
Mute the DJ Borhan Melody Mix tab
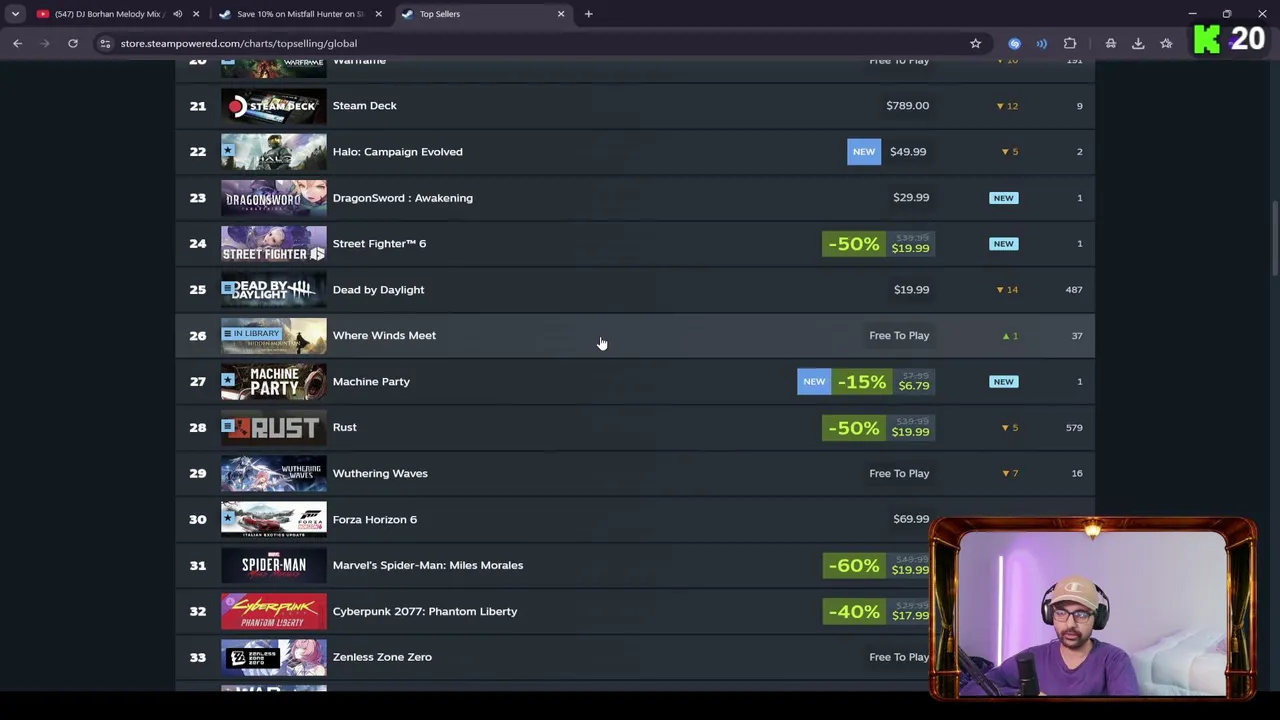pos(177,14)
